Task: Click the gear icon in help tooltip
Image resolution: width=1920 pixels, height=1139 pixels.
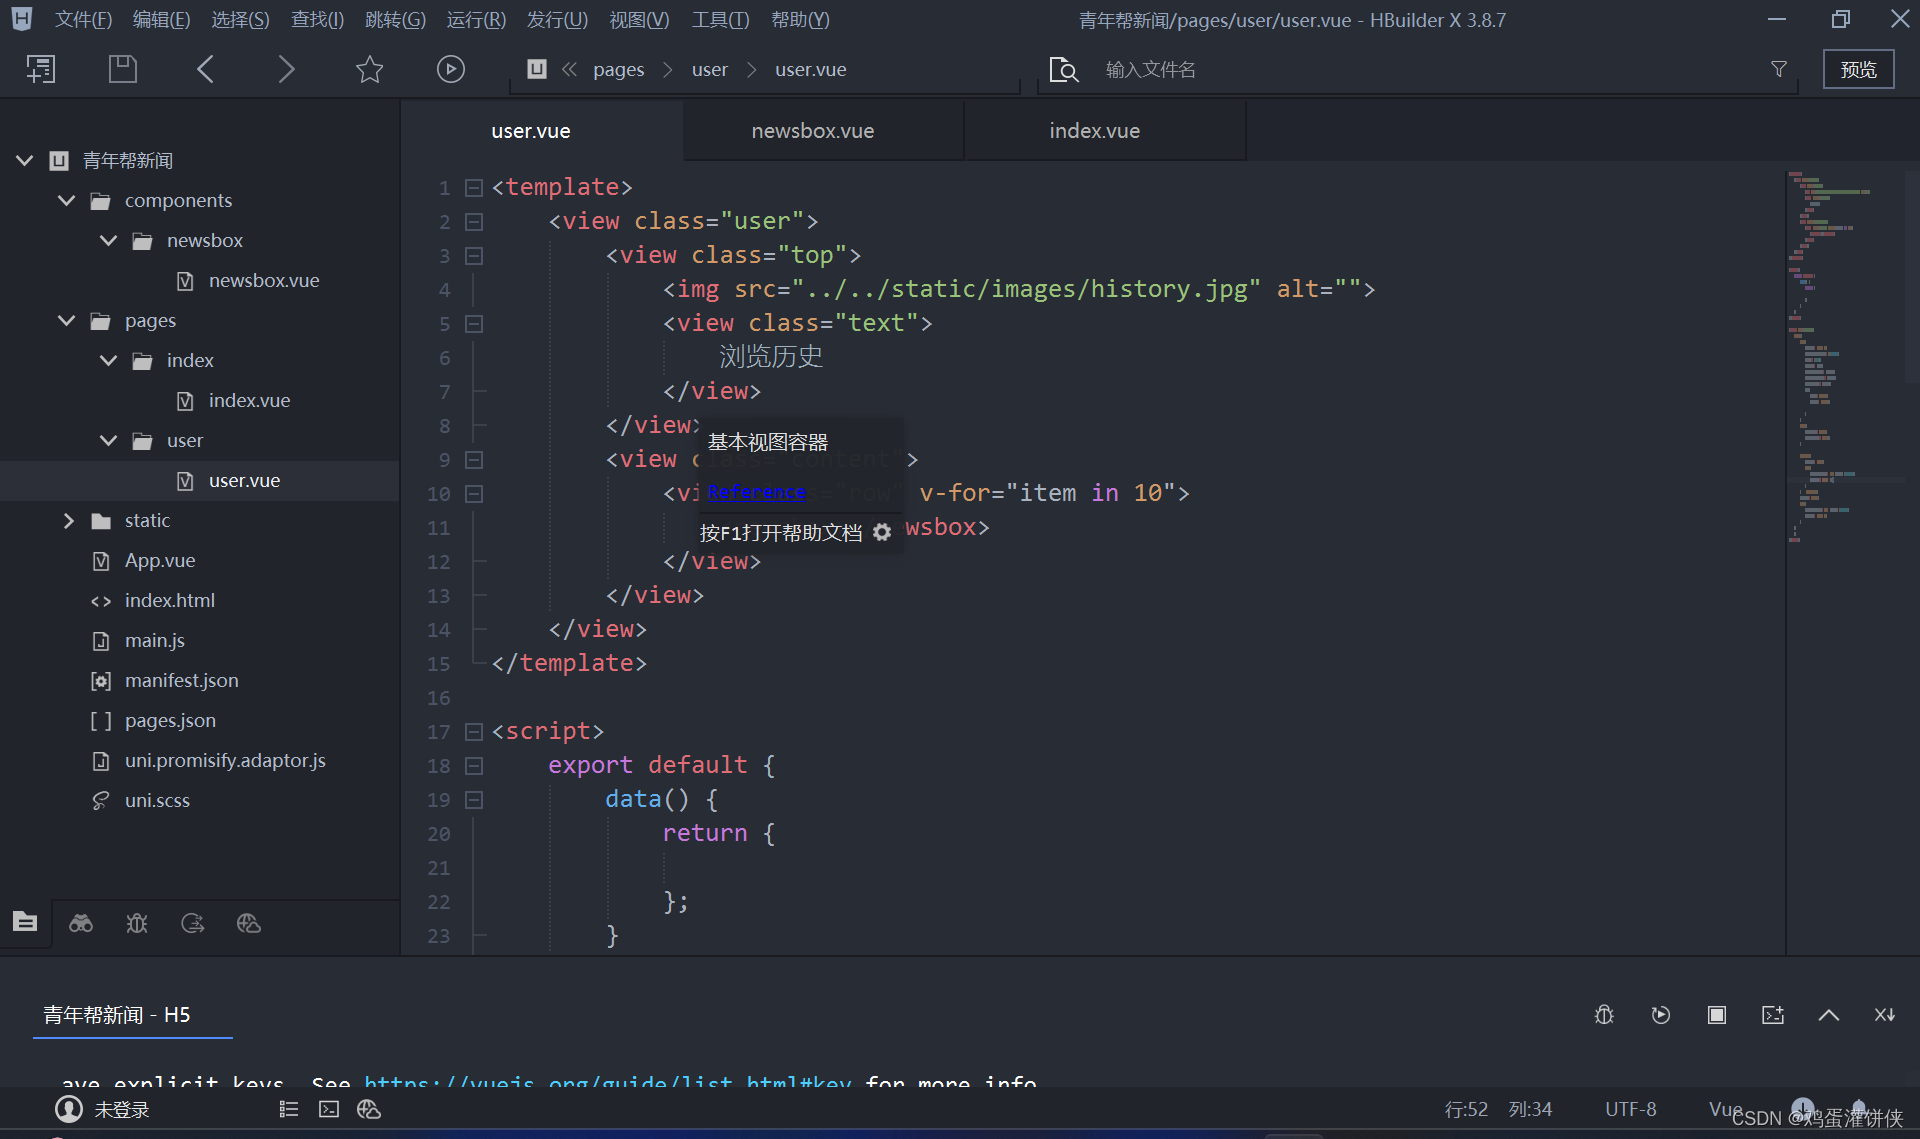Action: 882,532
